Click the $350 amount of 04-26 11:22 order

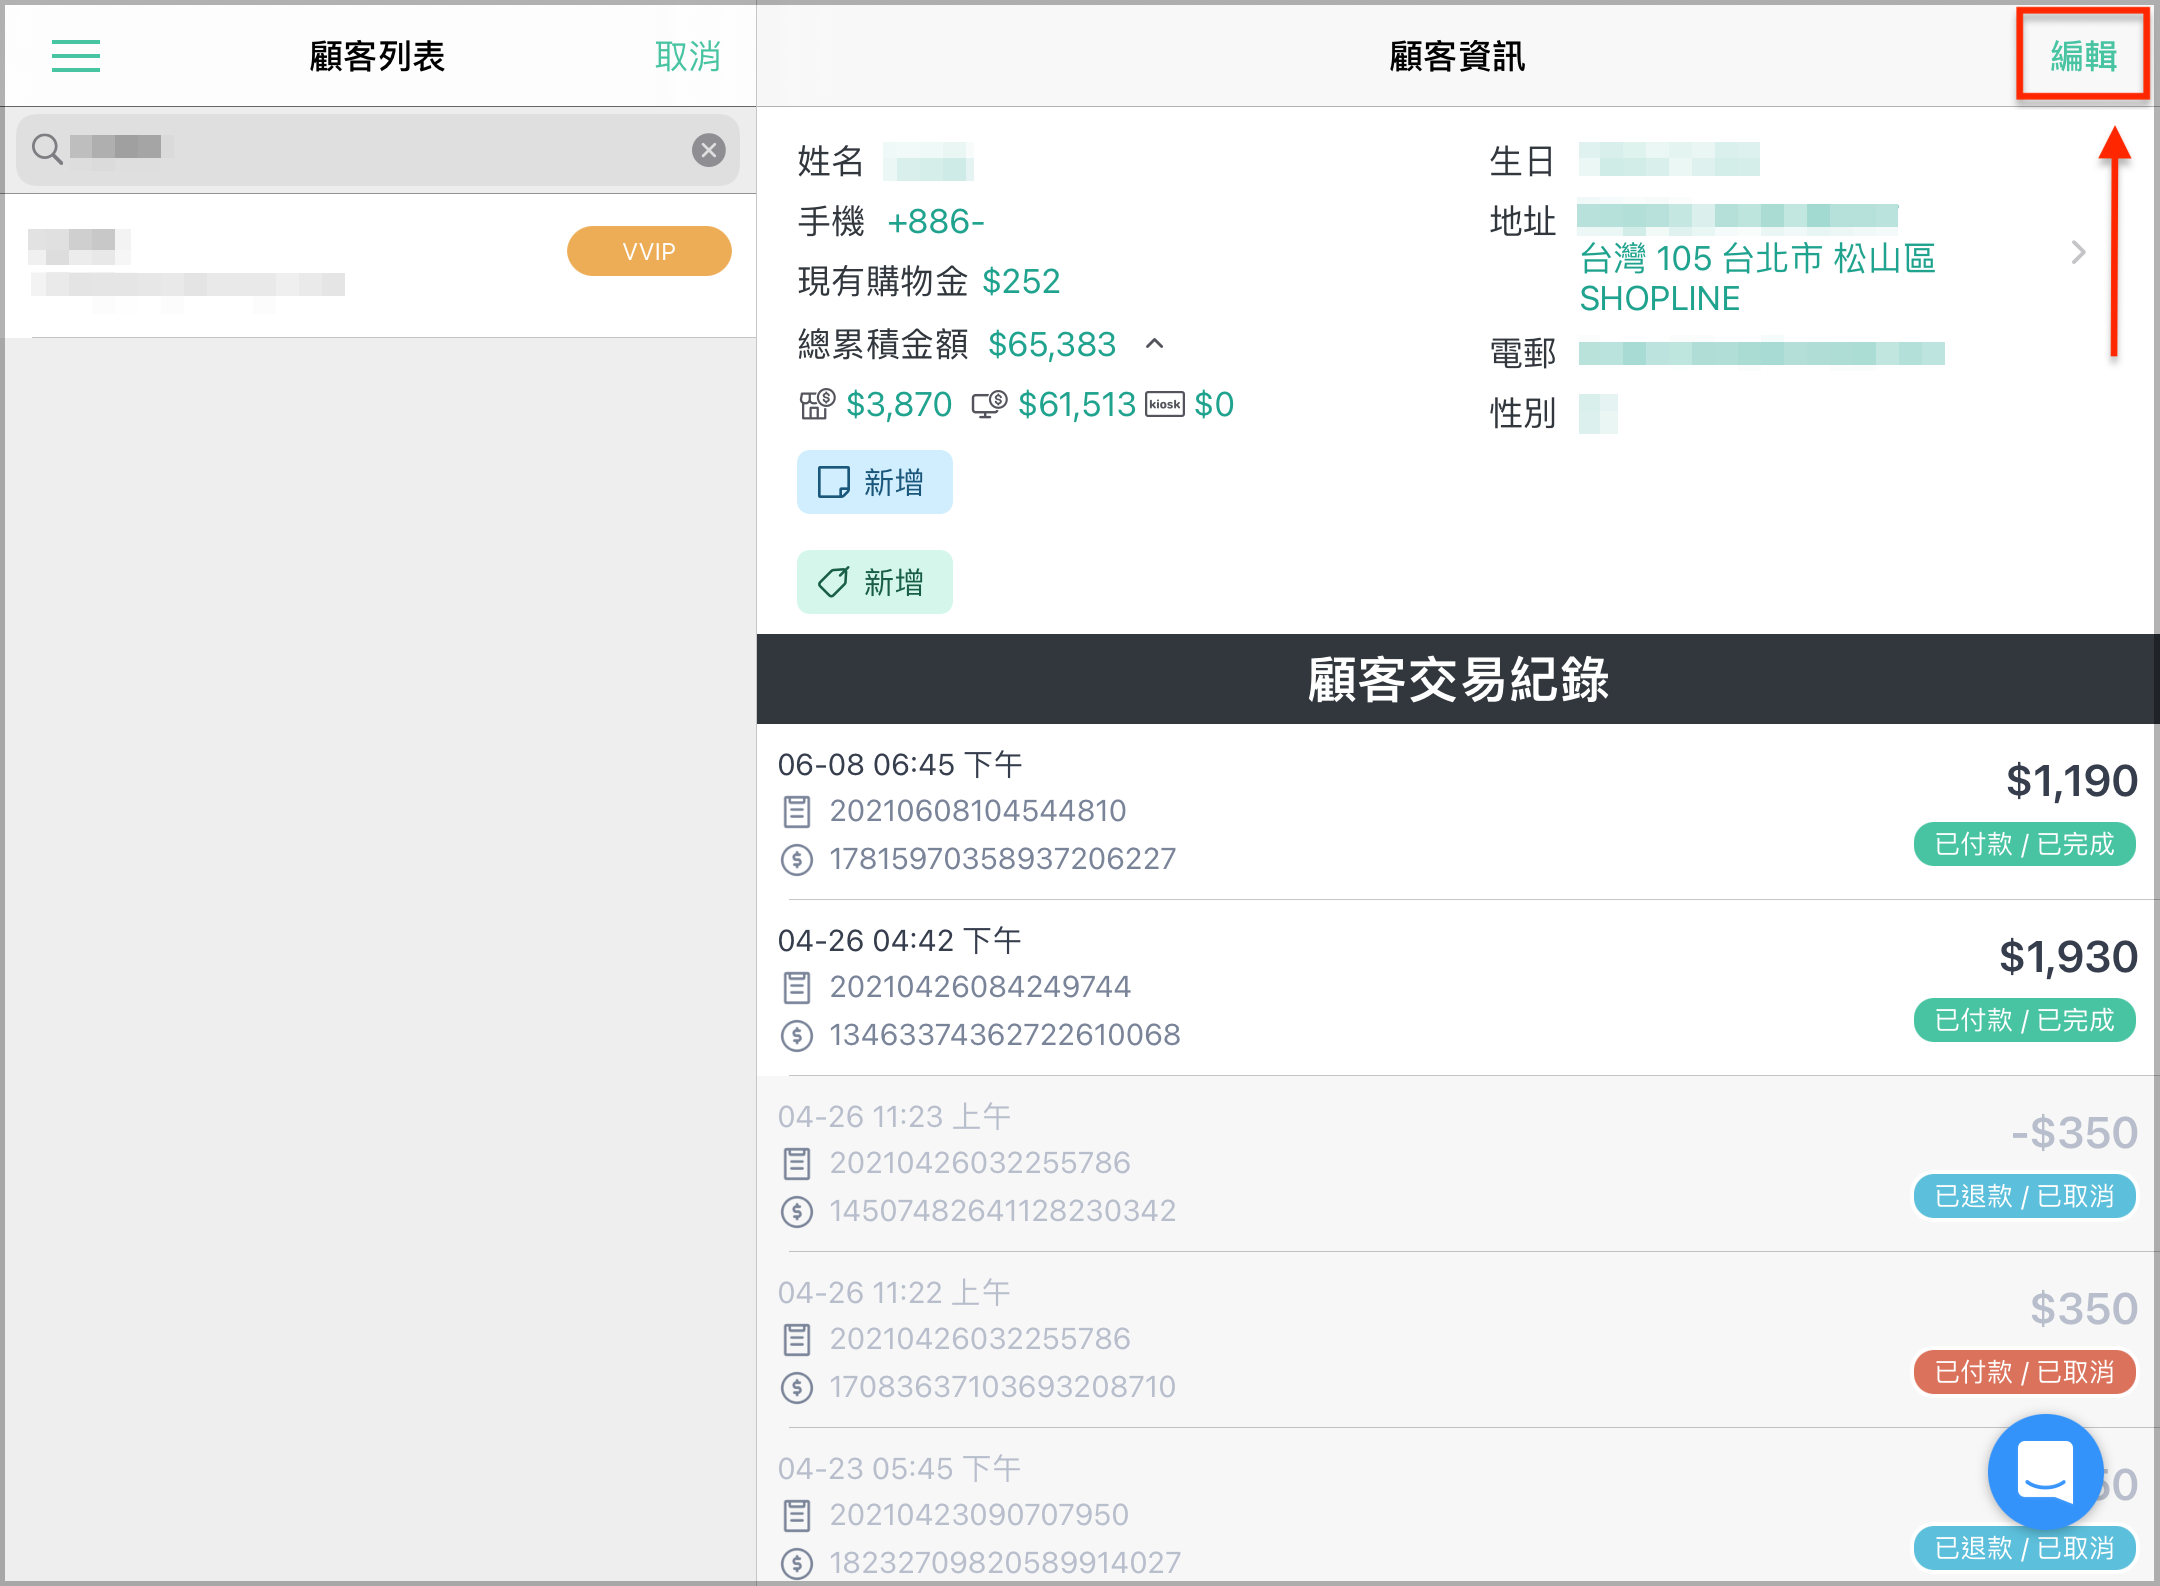click(2084, 1308)
